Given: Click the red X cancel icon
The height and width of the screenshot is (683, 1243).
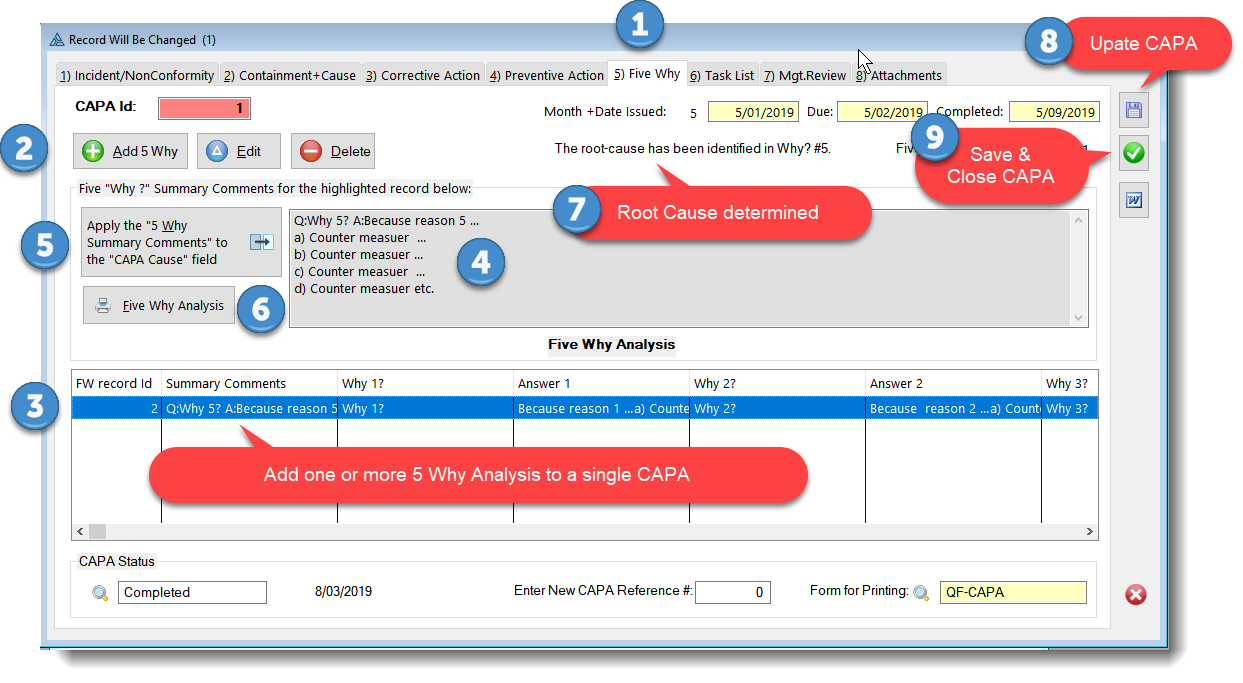Looking at the screenshot, I should 1136,595.
